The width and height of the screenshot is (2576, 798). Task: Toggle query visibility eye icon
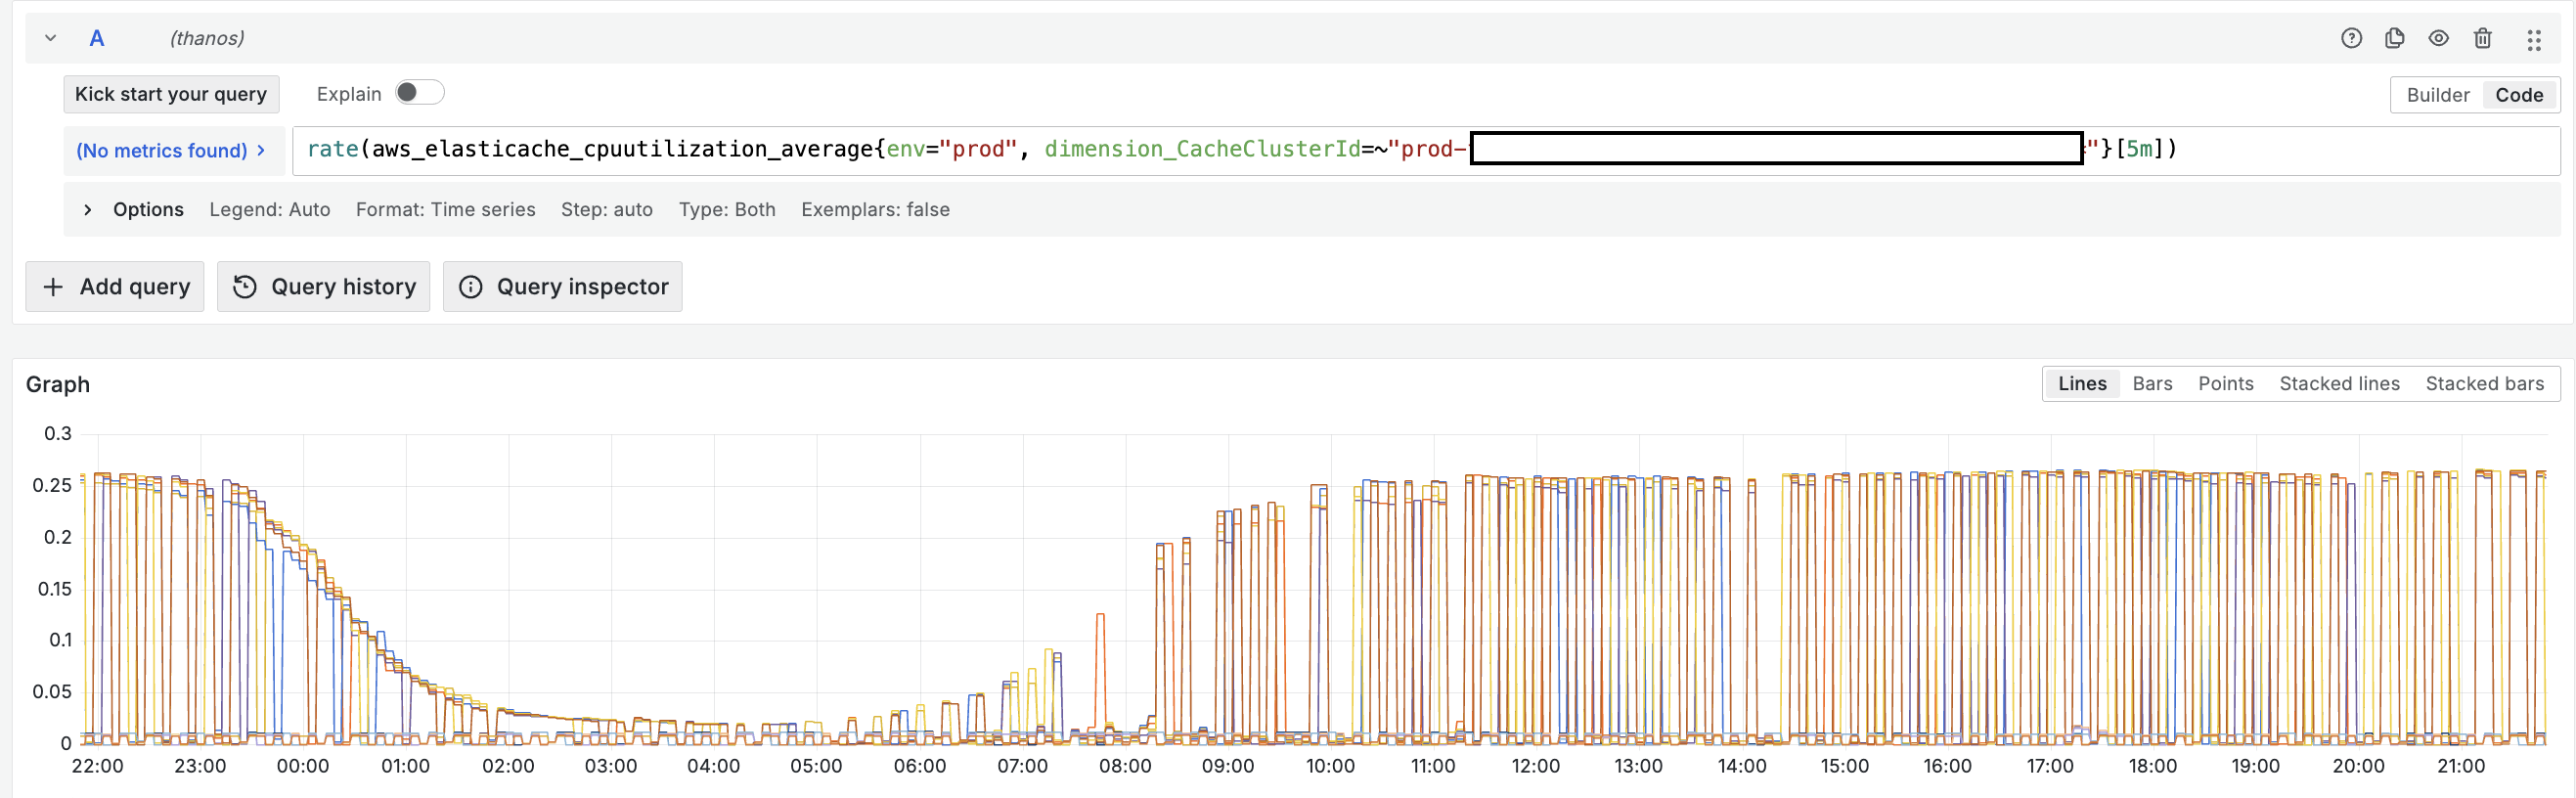point(2438,38)
